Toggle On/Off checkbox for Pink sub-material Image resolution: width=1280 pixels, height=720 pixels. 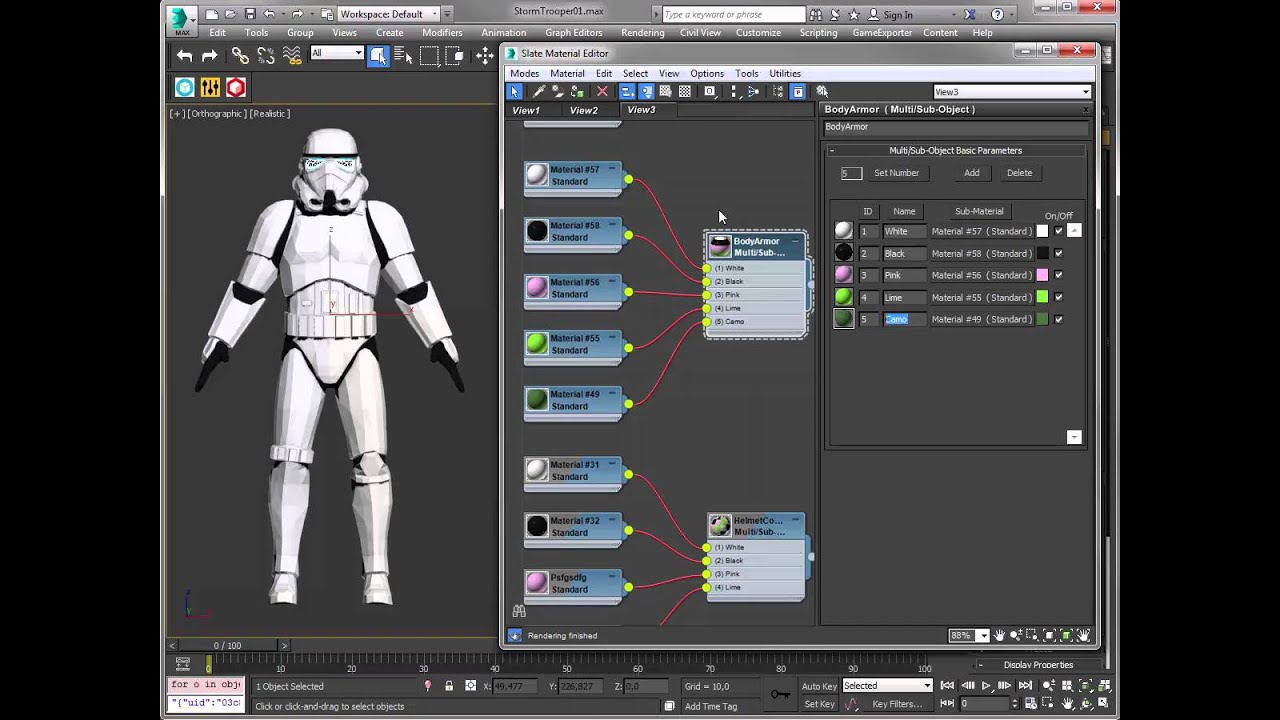(x=1058, y=275)
